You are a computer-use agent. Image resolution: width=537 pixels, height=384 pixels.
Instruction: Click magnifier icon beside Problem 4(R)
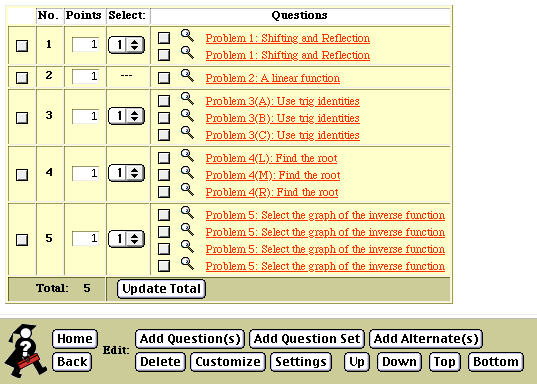(x=187, y=189)
